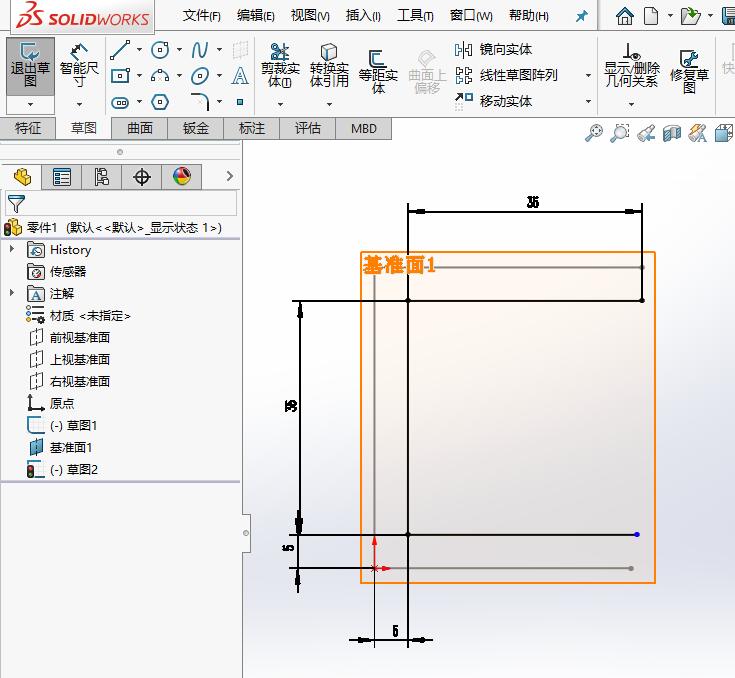
Task: Expand the 注解 tree node
Action: (12, 293)
